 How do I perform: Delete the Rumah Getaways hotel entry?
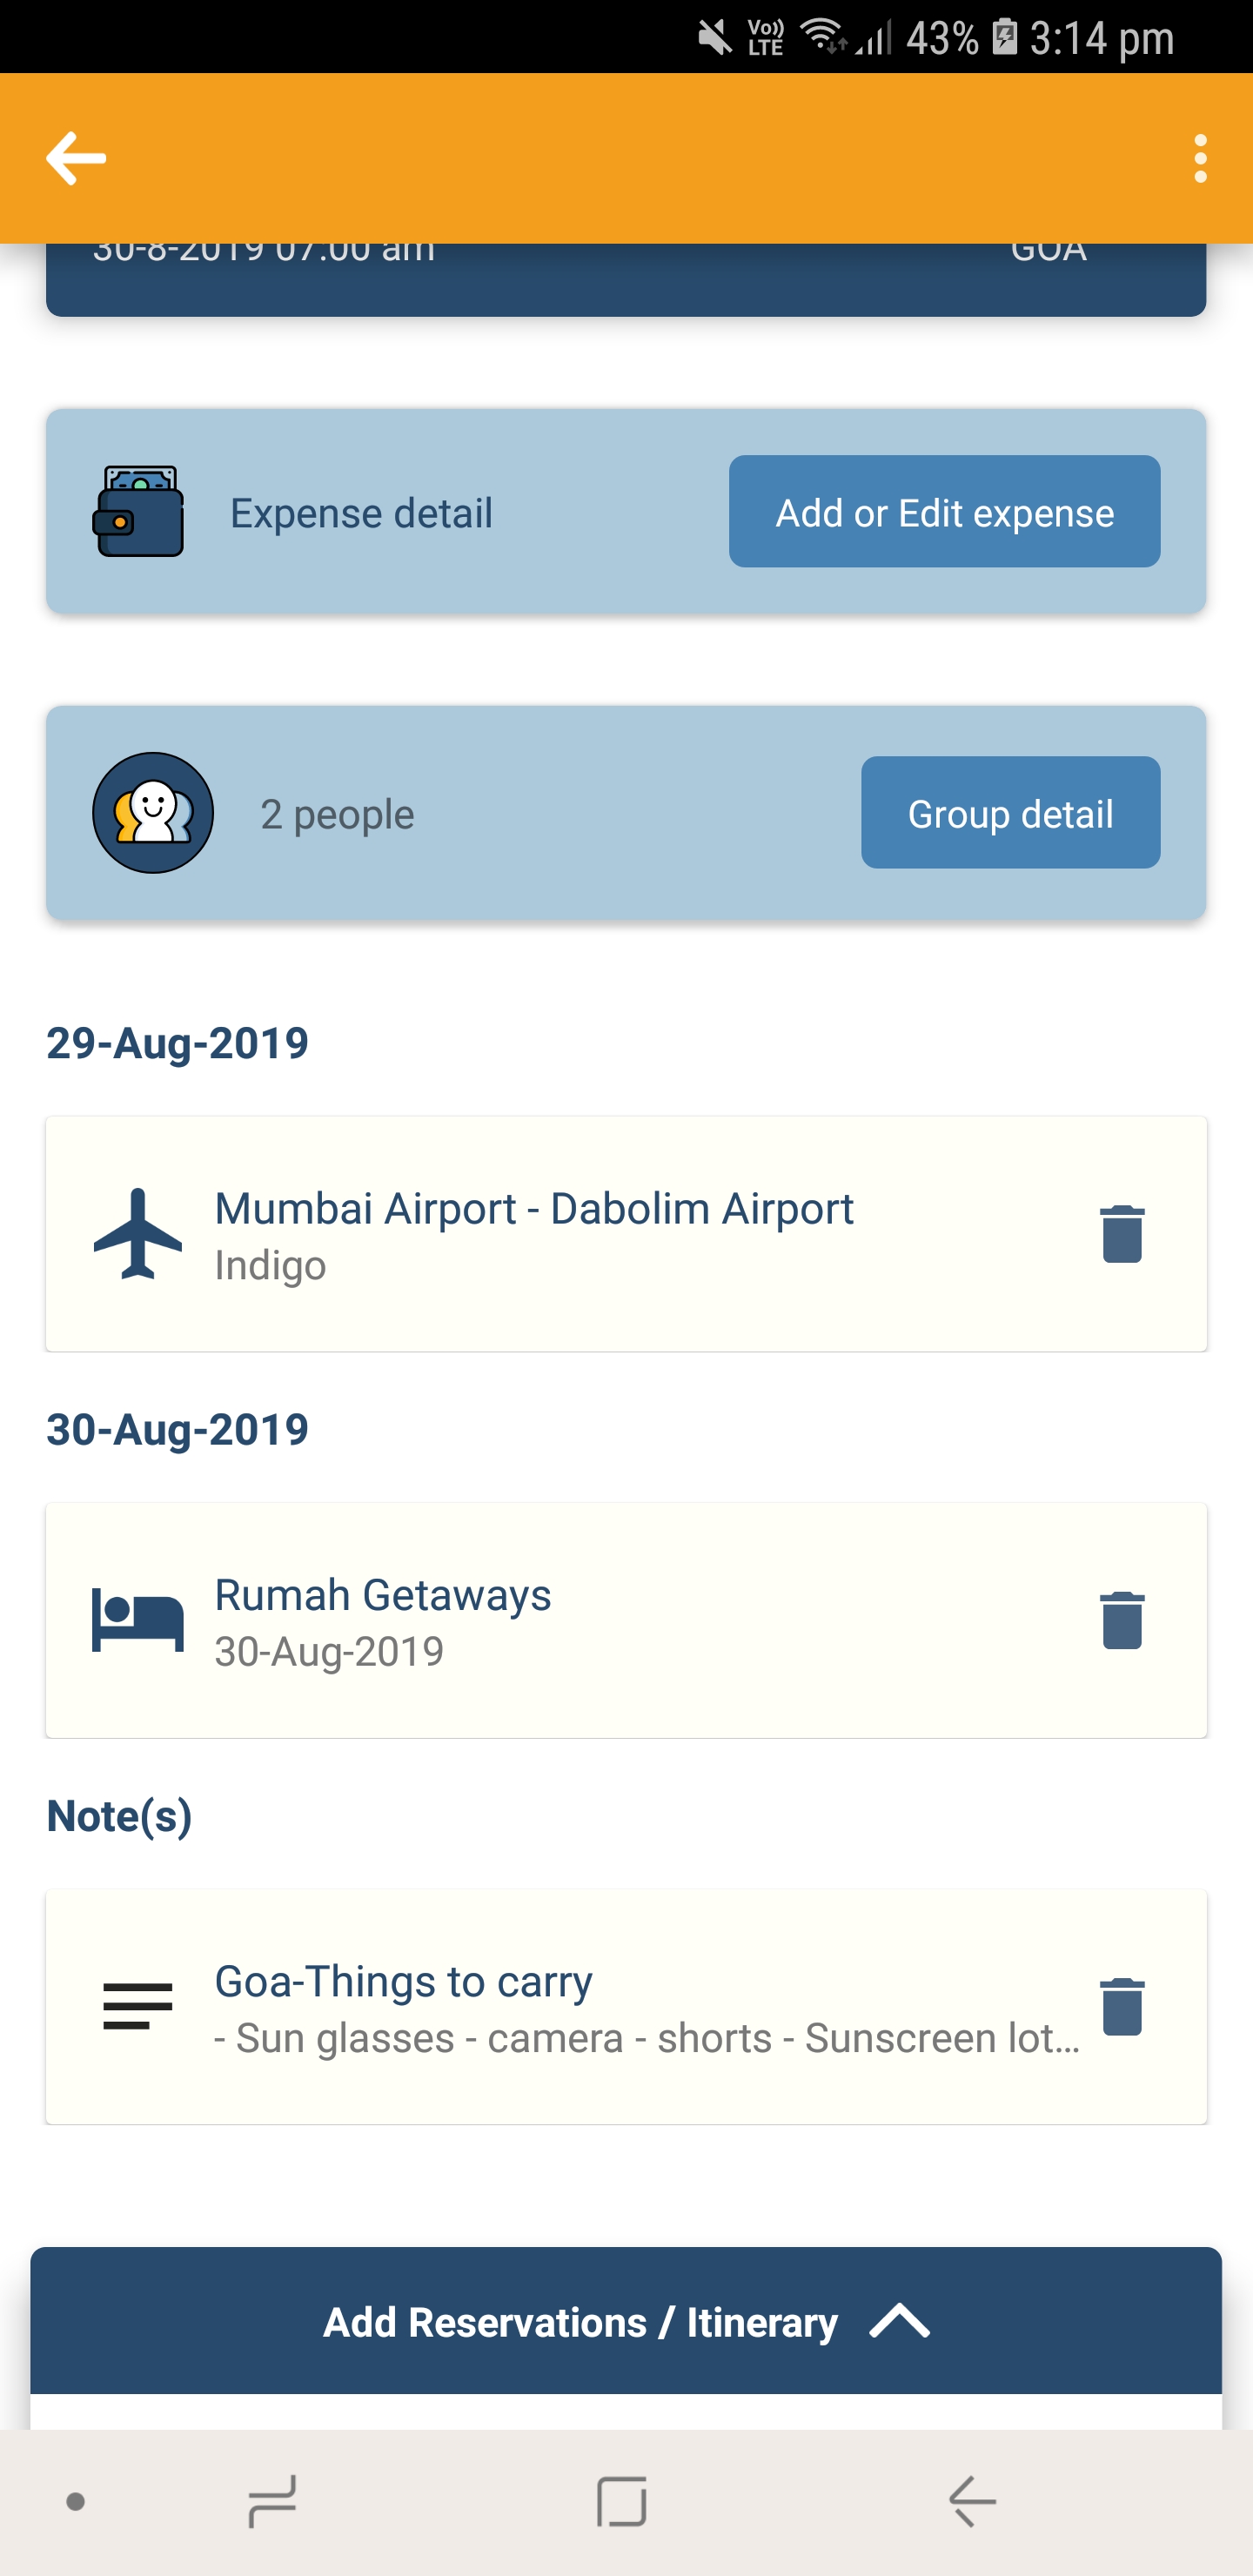pos(1121,1620)
